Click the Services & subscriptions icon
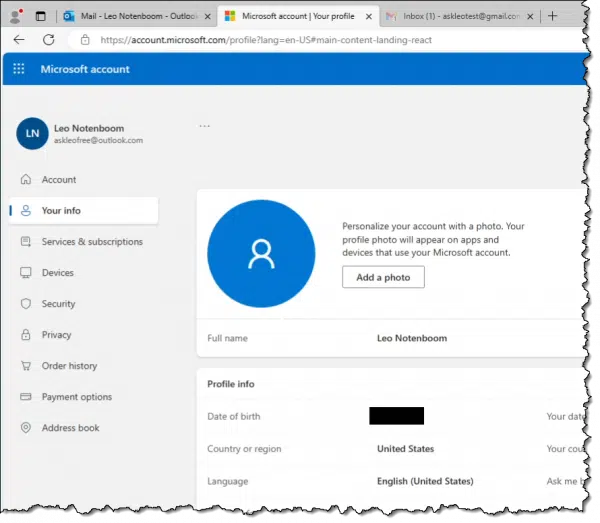The width and height of the screenshot is (600, 523). click(26, 242)
